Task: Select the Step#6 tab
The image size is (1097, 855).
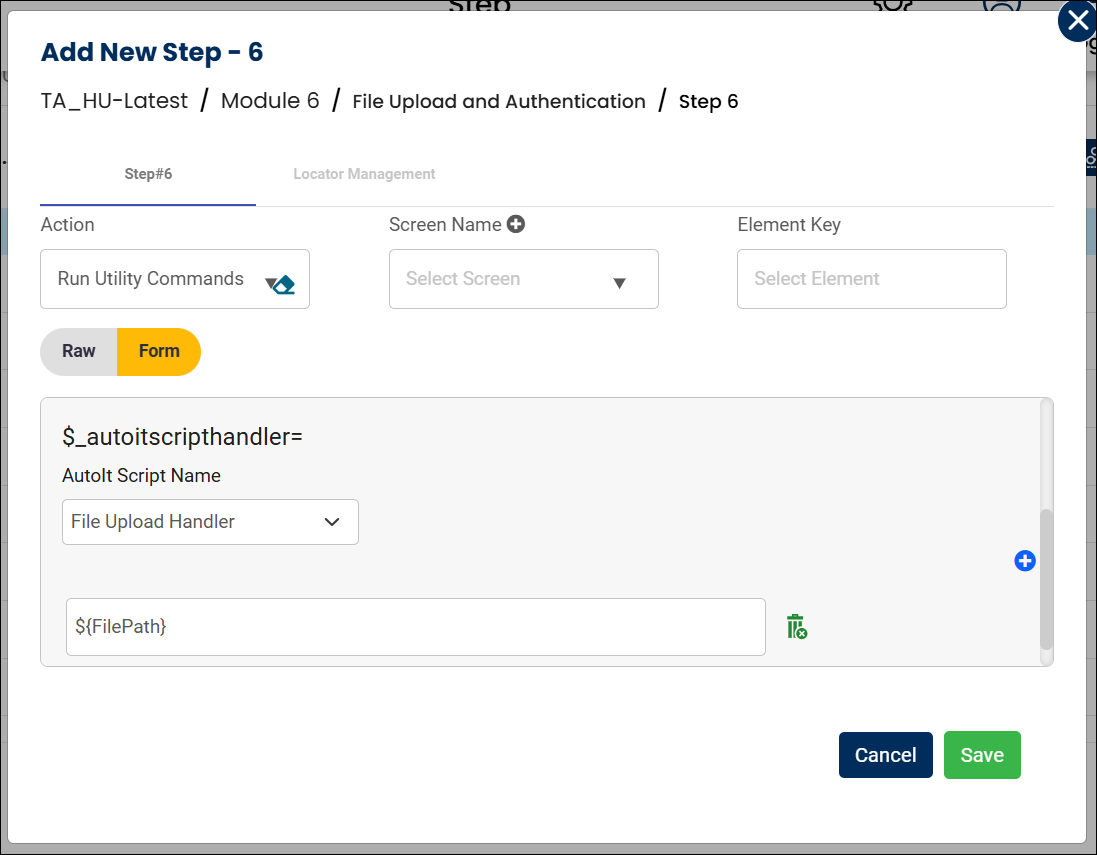Action: 148,174
